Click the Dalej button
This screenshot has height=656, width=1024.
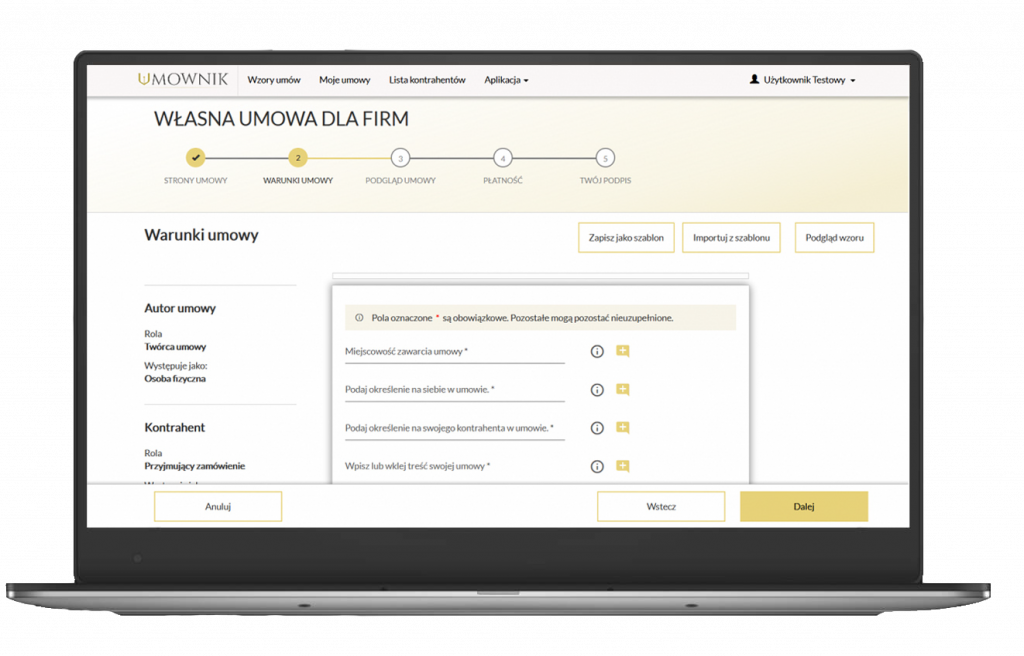(x=804, y=506)
